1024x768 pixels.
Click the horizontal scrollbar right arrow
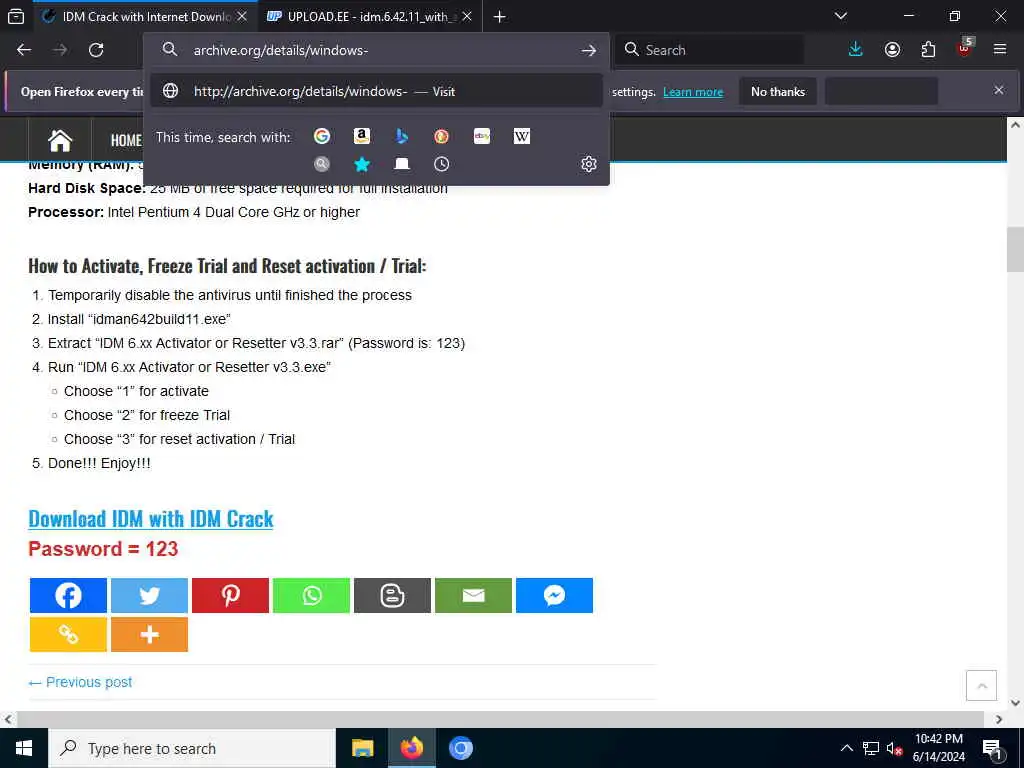point(999,719)
